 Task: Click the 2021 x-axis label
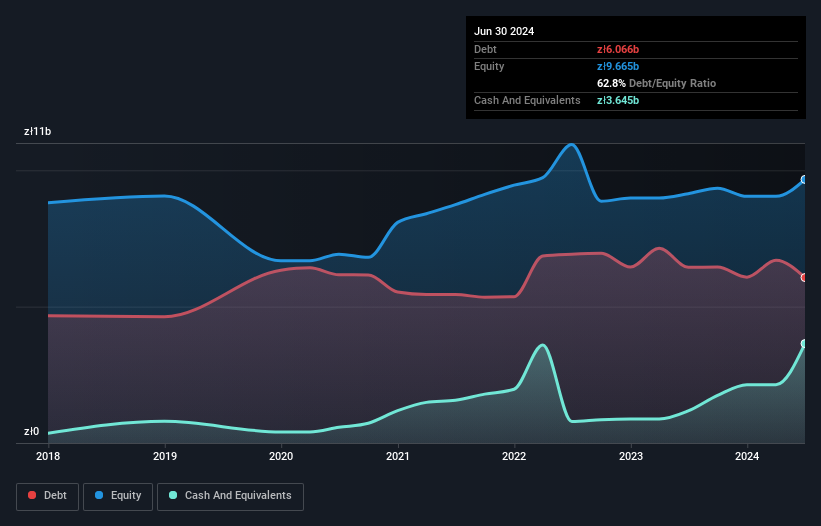[398, 456]
